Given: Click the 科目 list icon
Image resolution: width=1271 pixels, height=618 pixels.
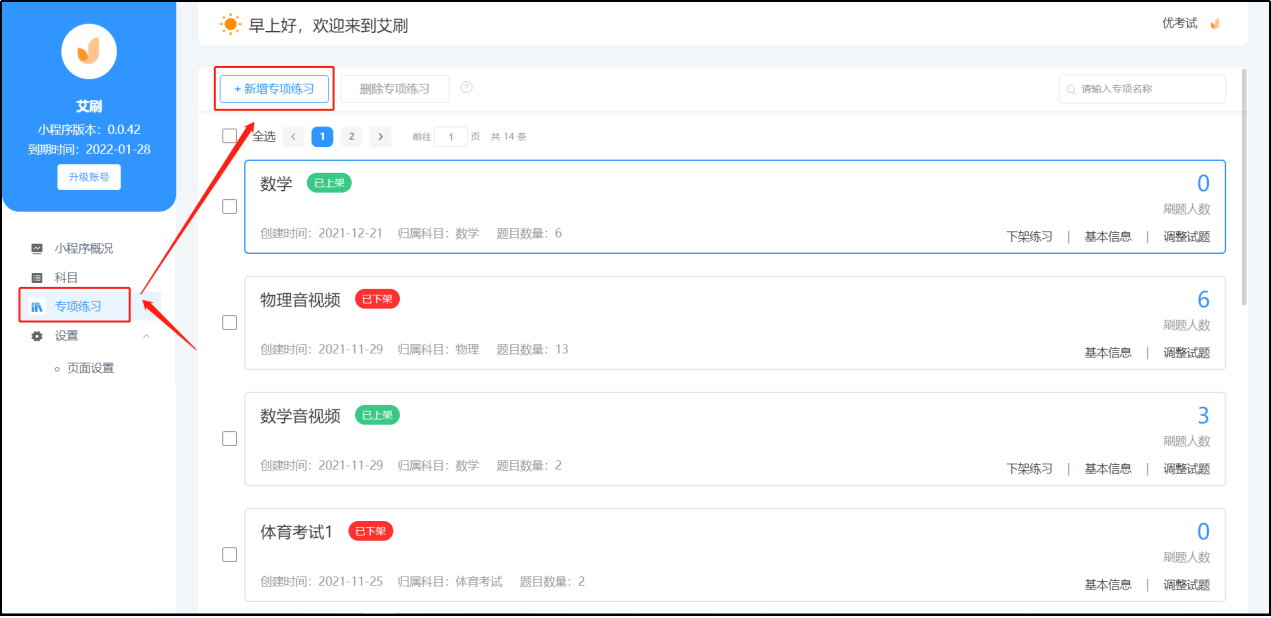Looking at the screenshot, I should [37, 277].
